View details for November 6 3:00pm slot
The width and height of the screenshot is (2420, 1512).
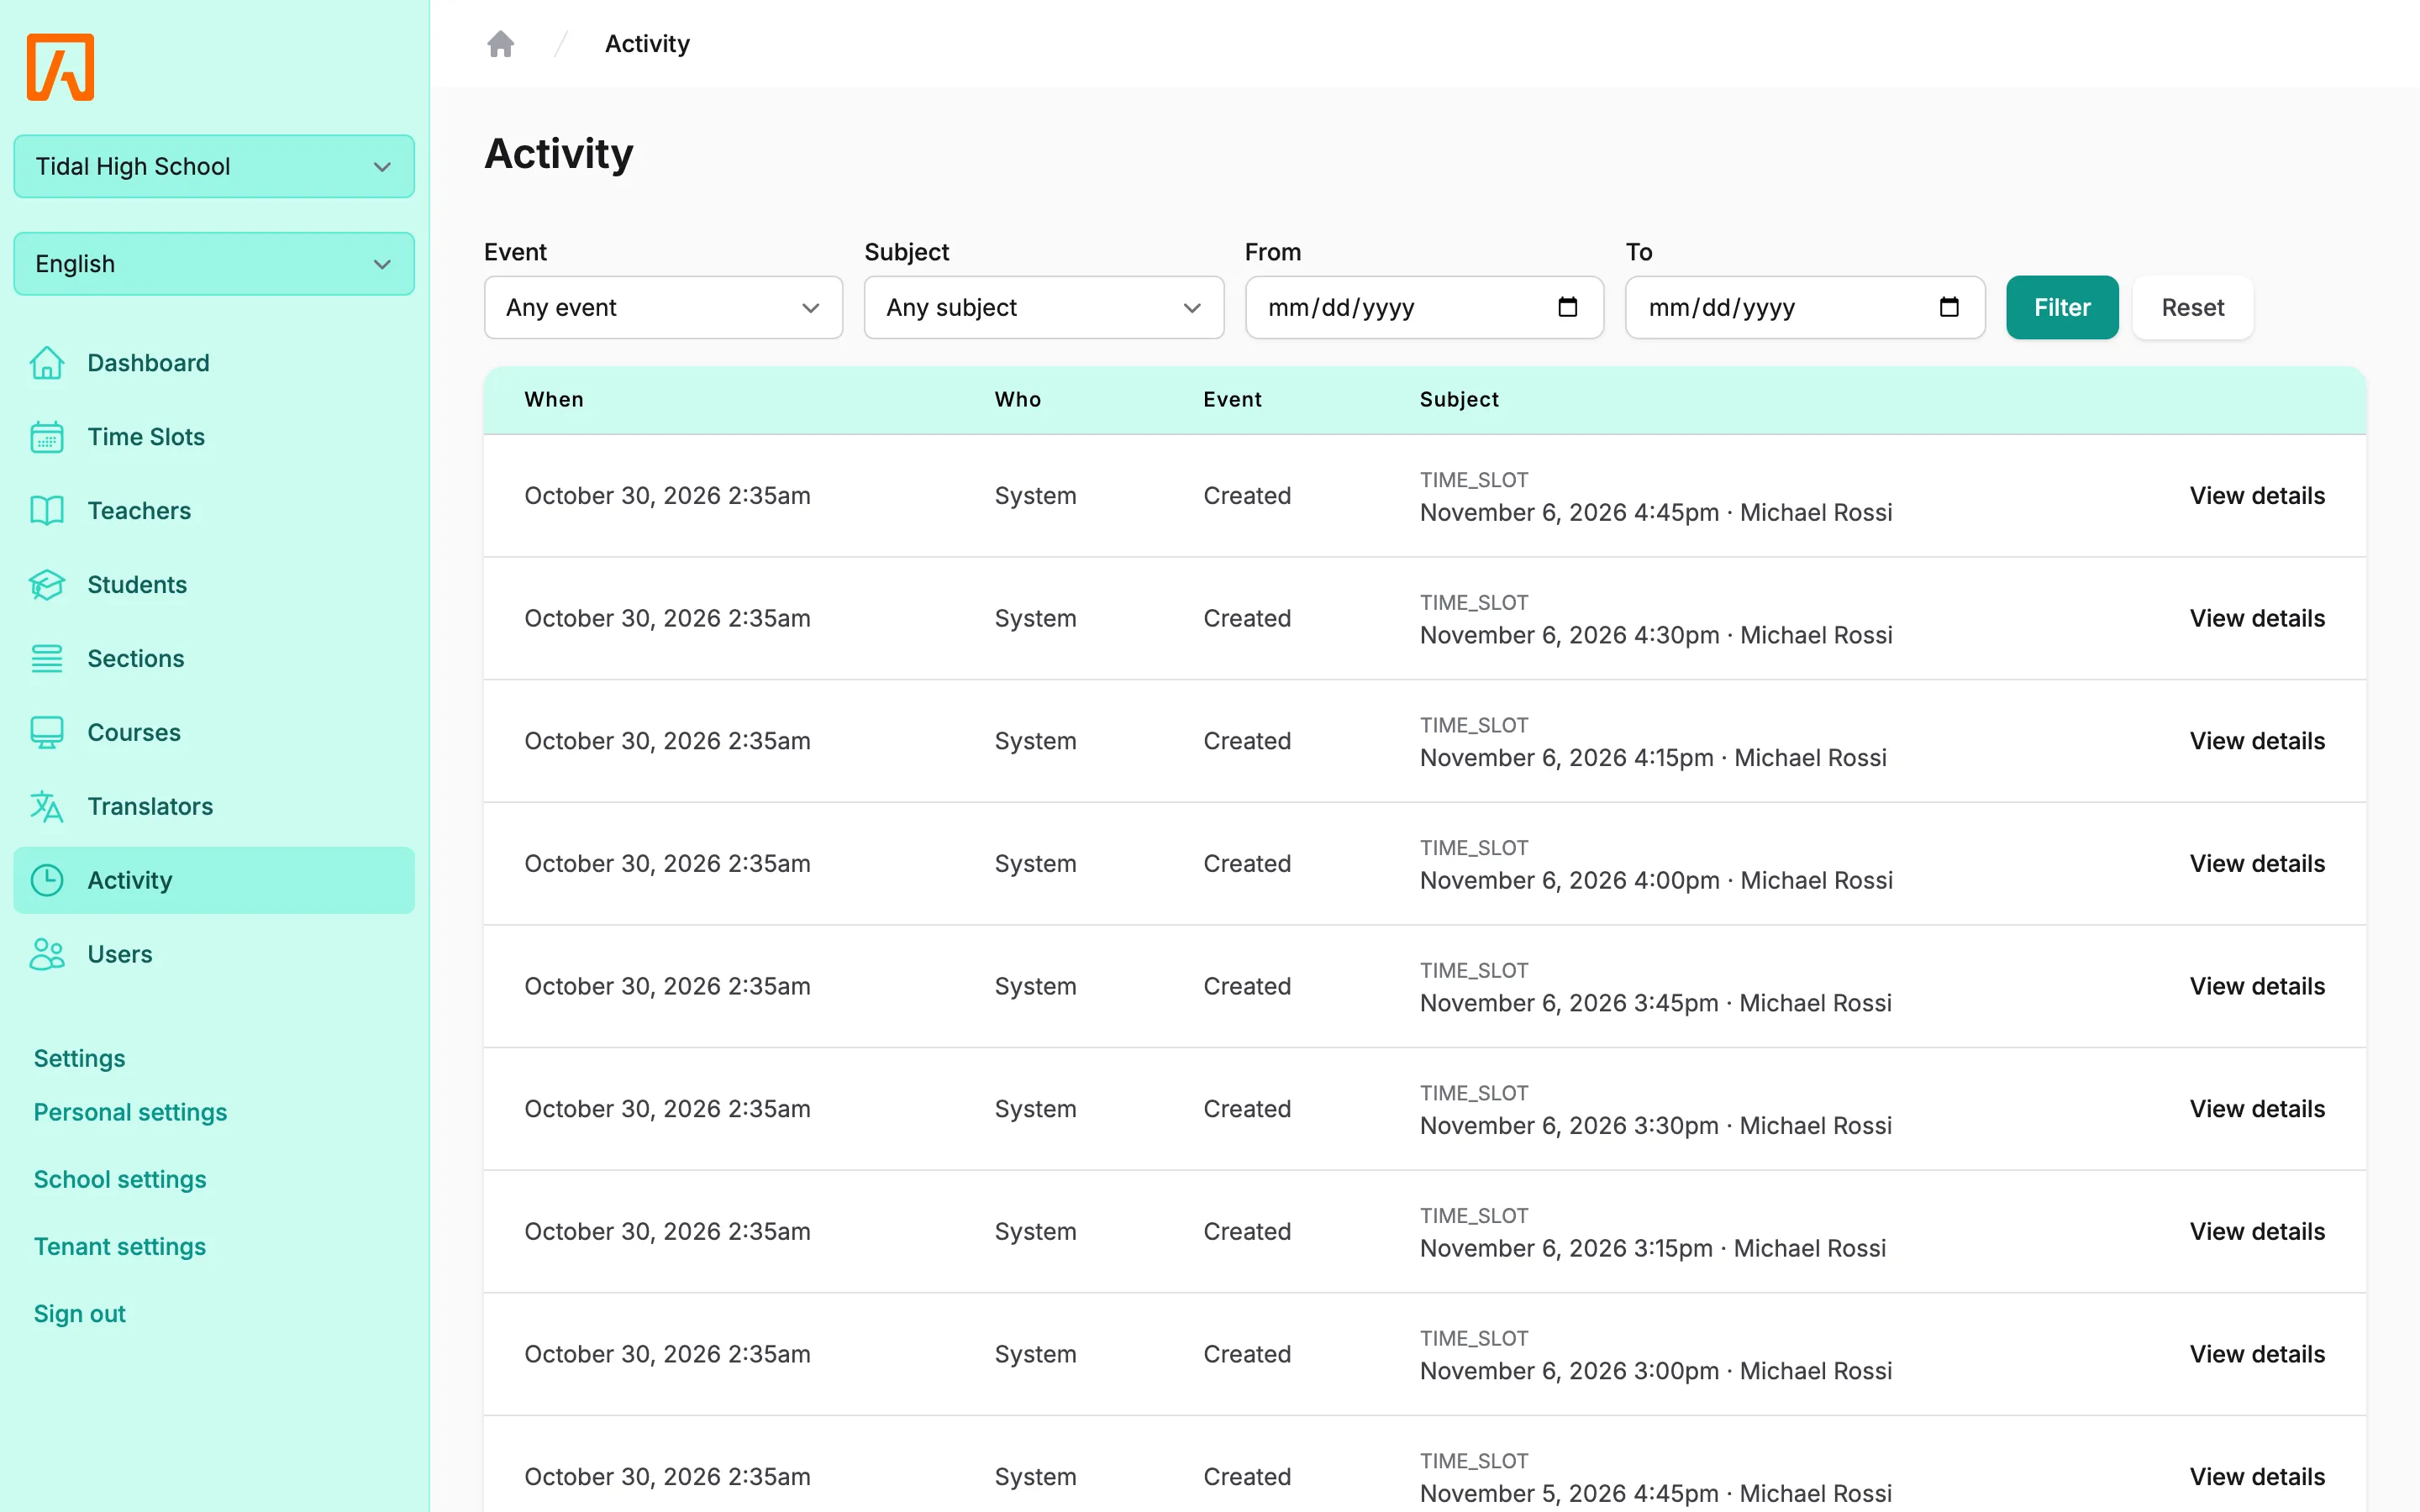tap(2257, 1354)
